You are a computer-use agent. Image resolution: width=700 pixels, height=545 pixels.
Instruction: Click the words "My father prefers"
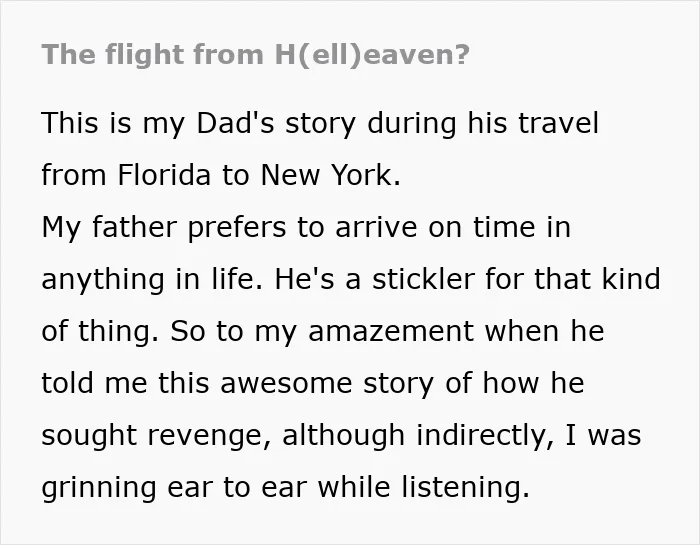(164, 228)
